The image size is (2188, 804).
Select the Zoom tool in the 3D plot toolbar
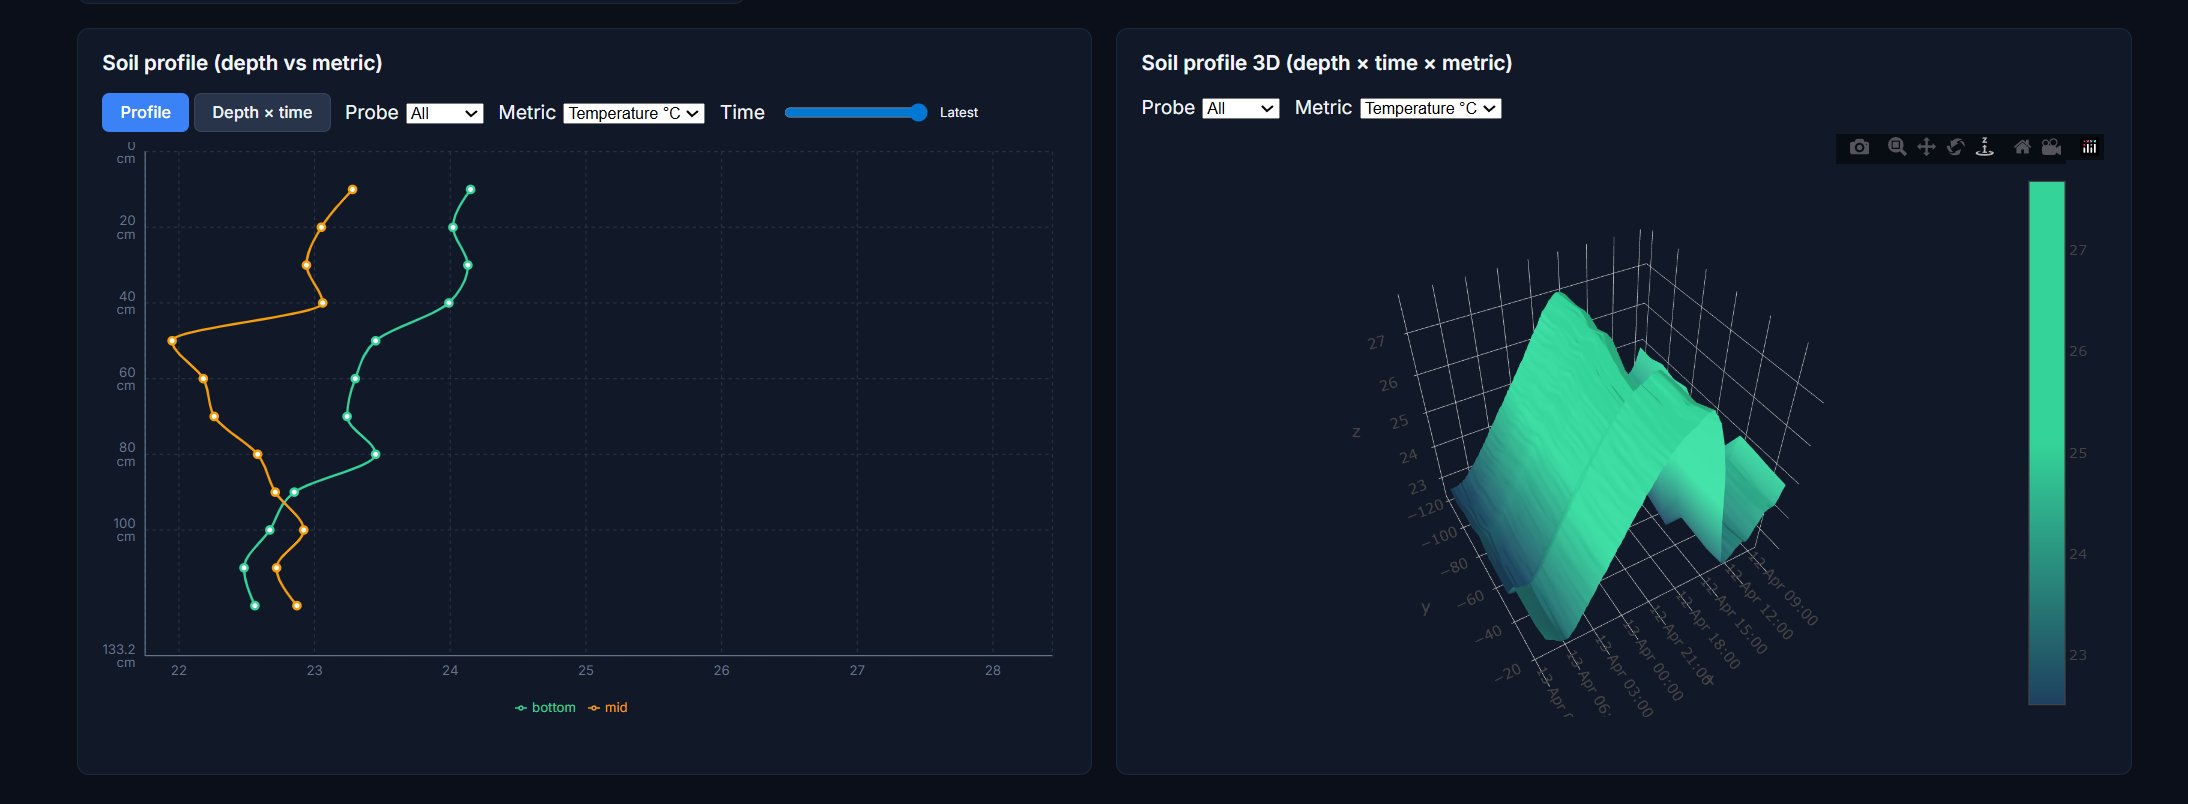[1897, 148]
